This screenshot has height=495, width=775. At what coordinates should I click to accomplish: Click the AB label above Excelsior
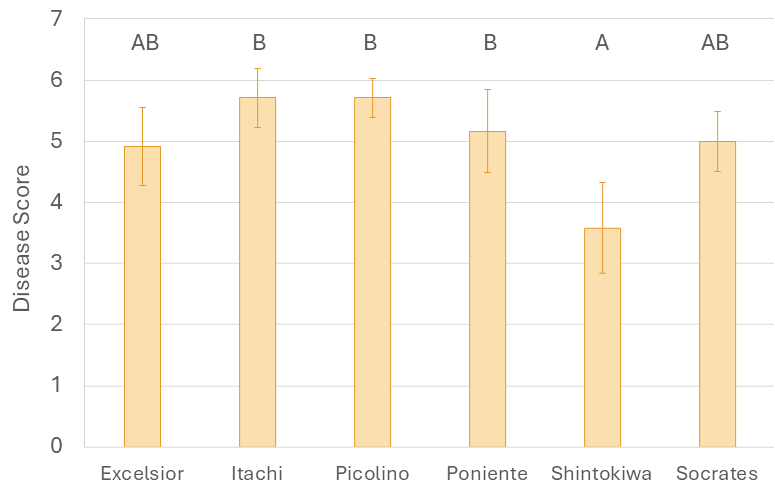[x=145, y=42]
